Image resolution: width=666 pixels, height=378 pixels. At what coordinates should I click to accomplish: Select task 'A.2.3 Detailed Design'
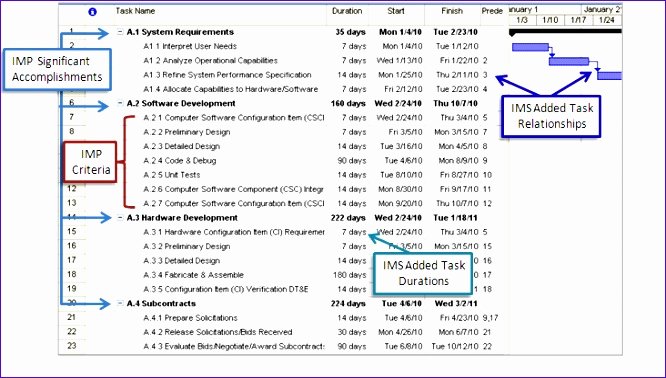[181, 147]
